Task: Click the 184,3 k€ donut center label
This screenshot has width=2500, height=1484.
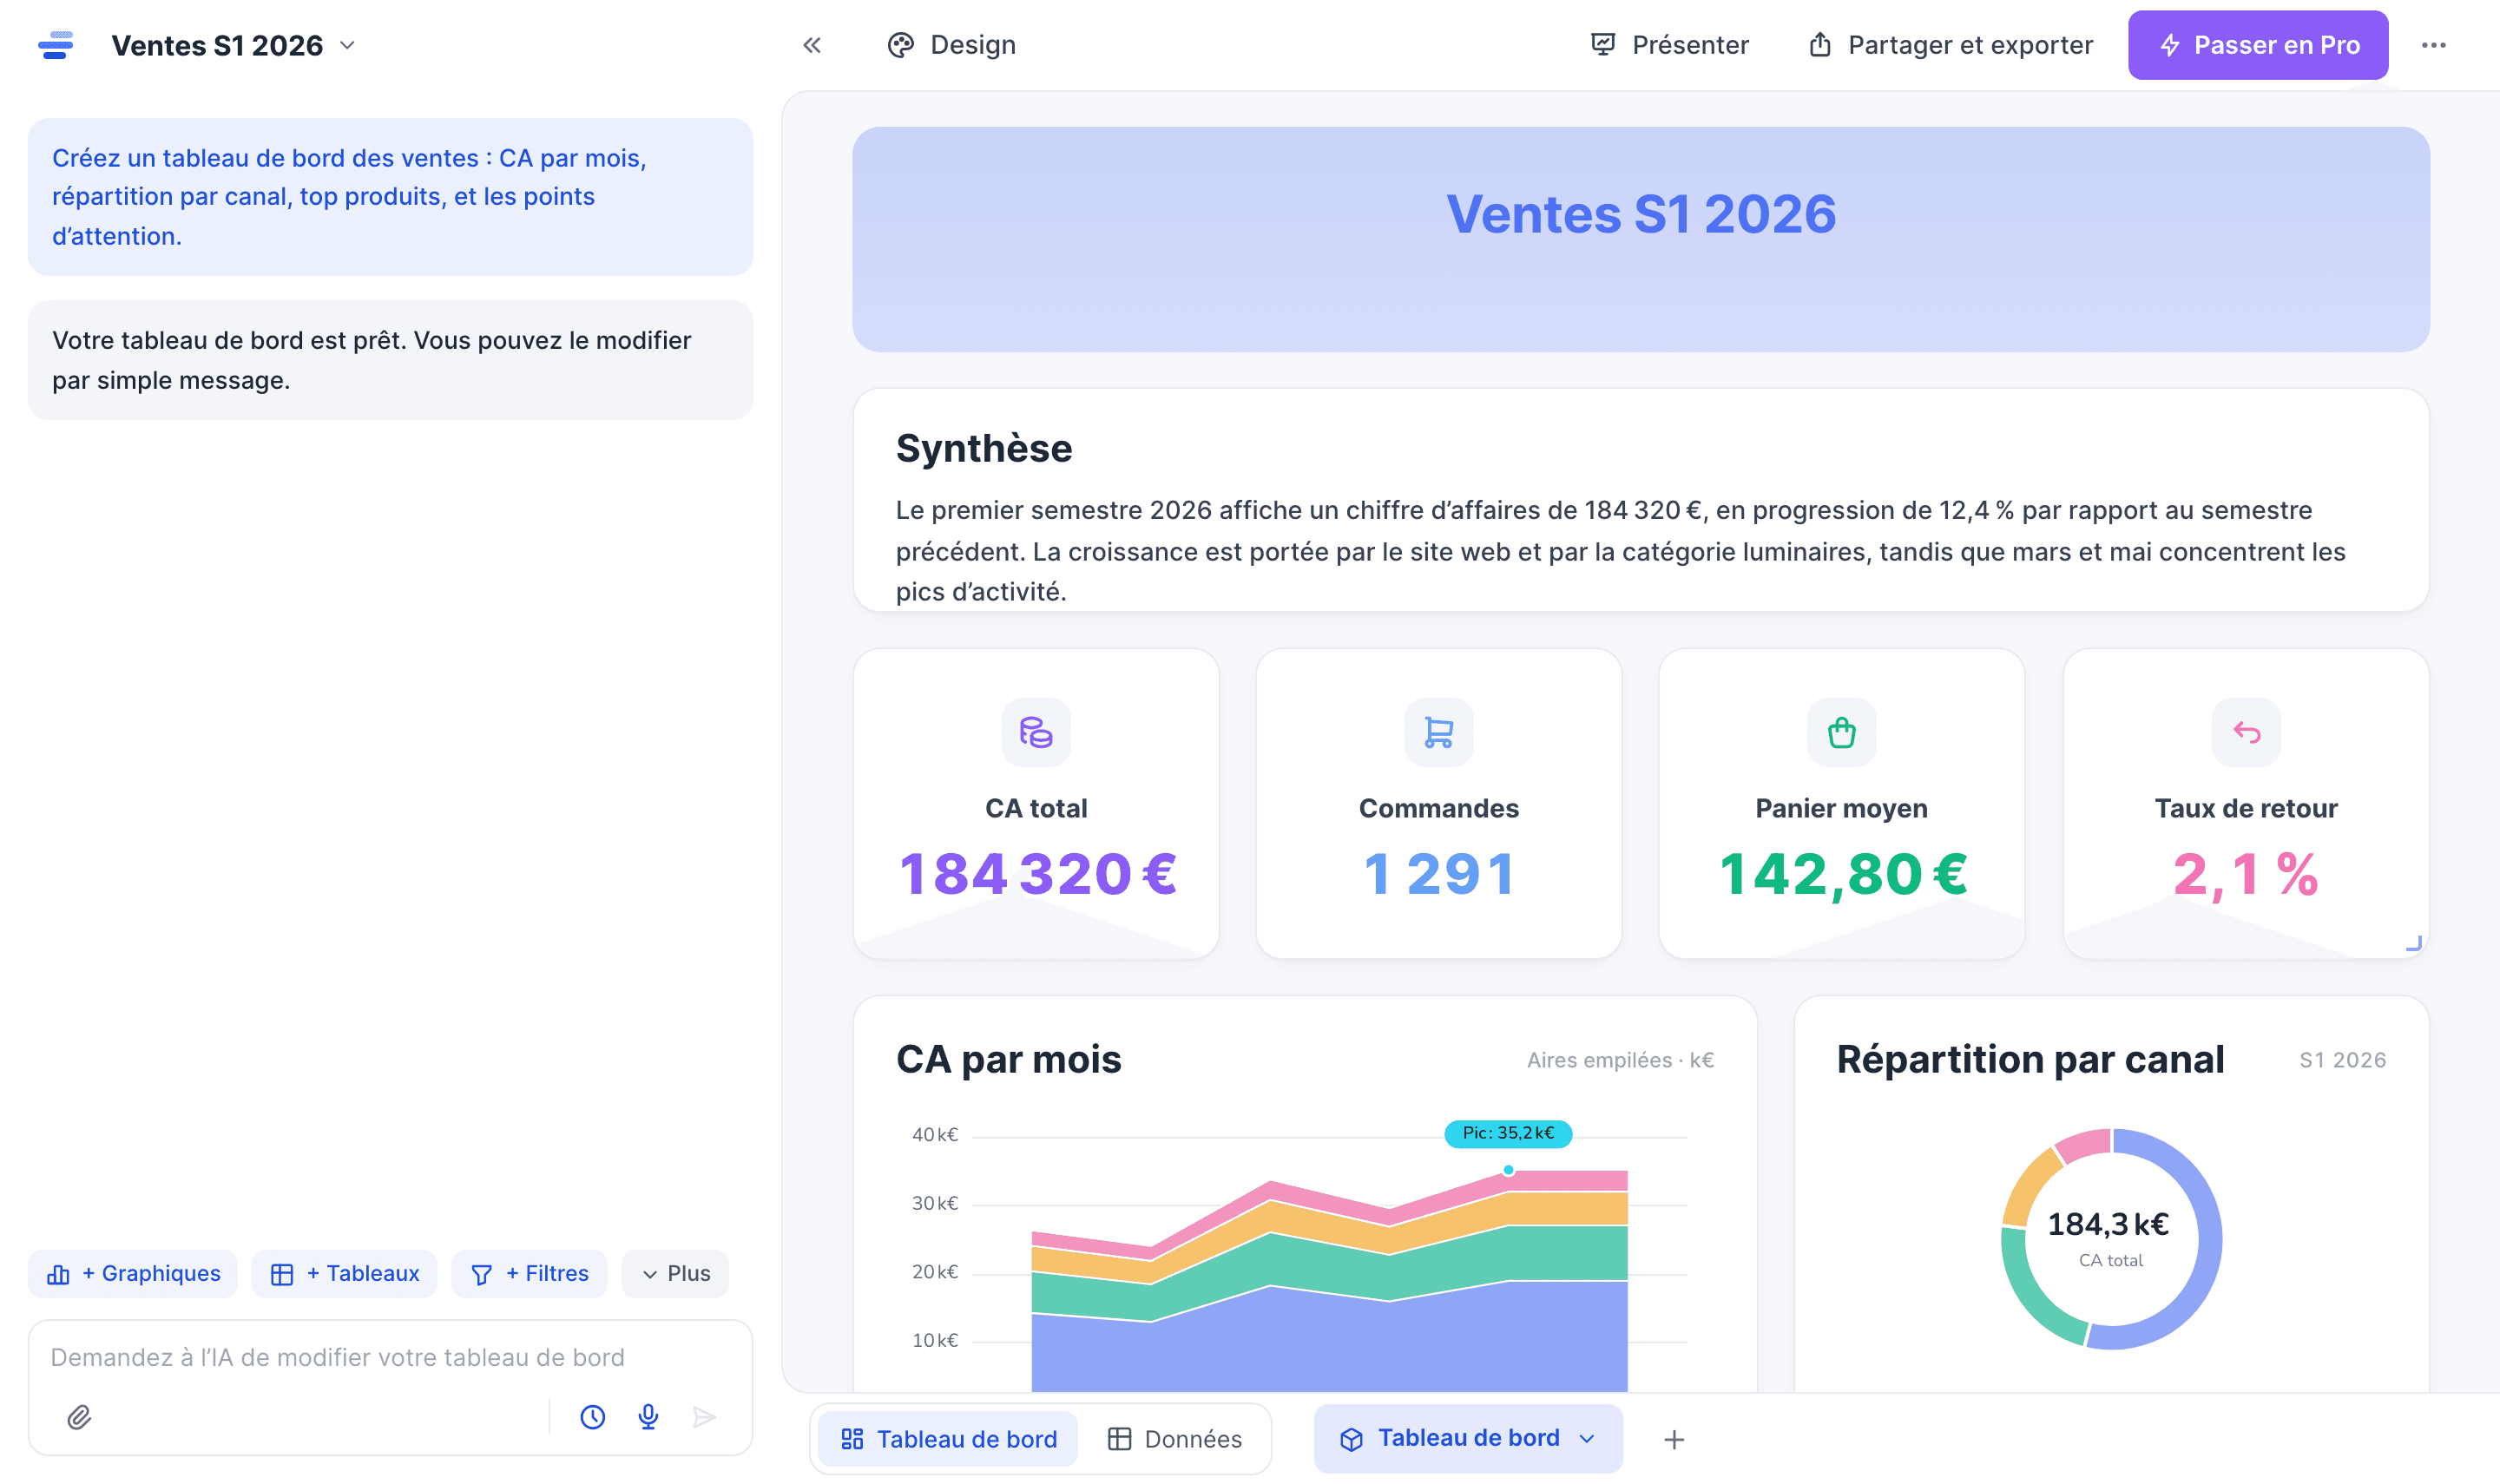Action: click(2109, 1224)
